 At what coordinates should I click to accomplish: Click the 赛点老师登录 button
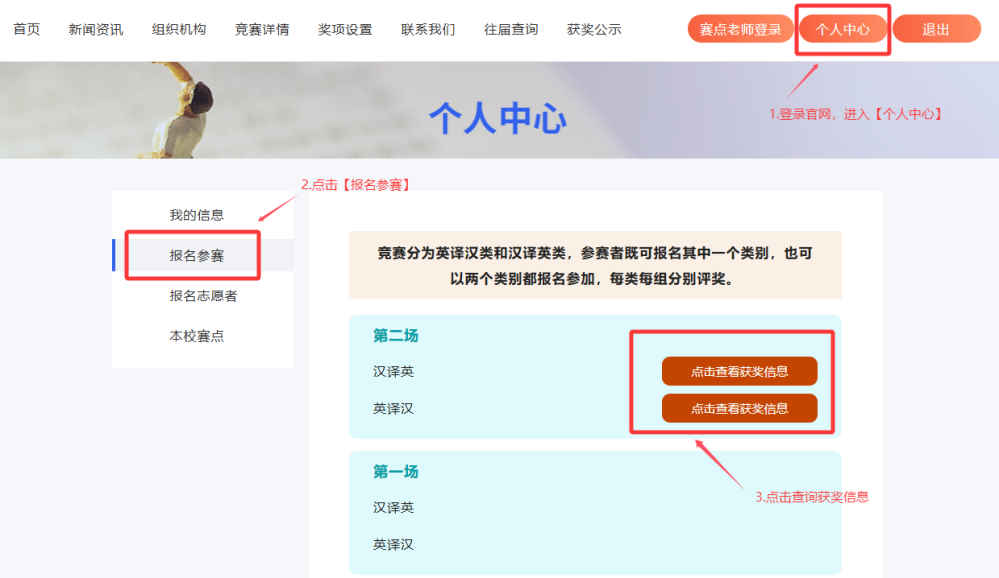pos(740,29)
